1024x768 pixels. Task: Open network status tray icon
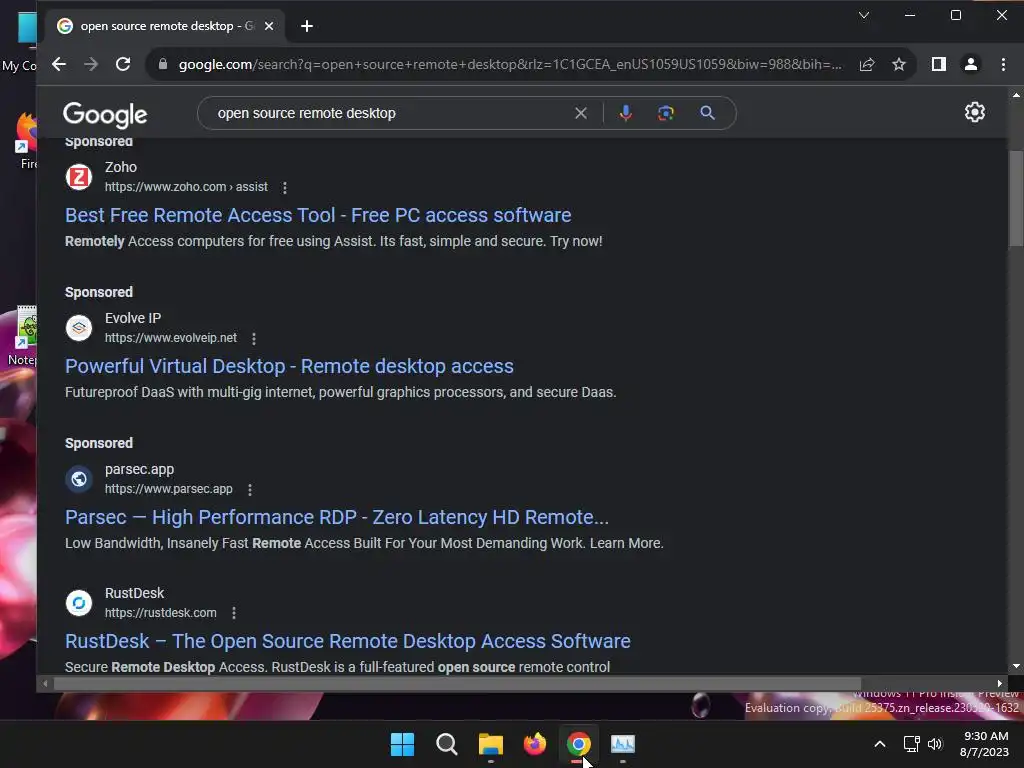[911, 744]
